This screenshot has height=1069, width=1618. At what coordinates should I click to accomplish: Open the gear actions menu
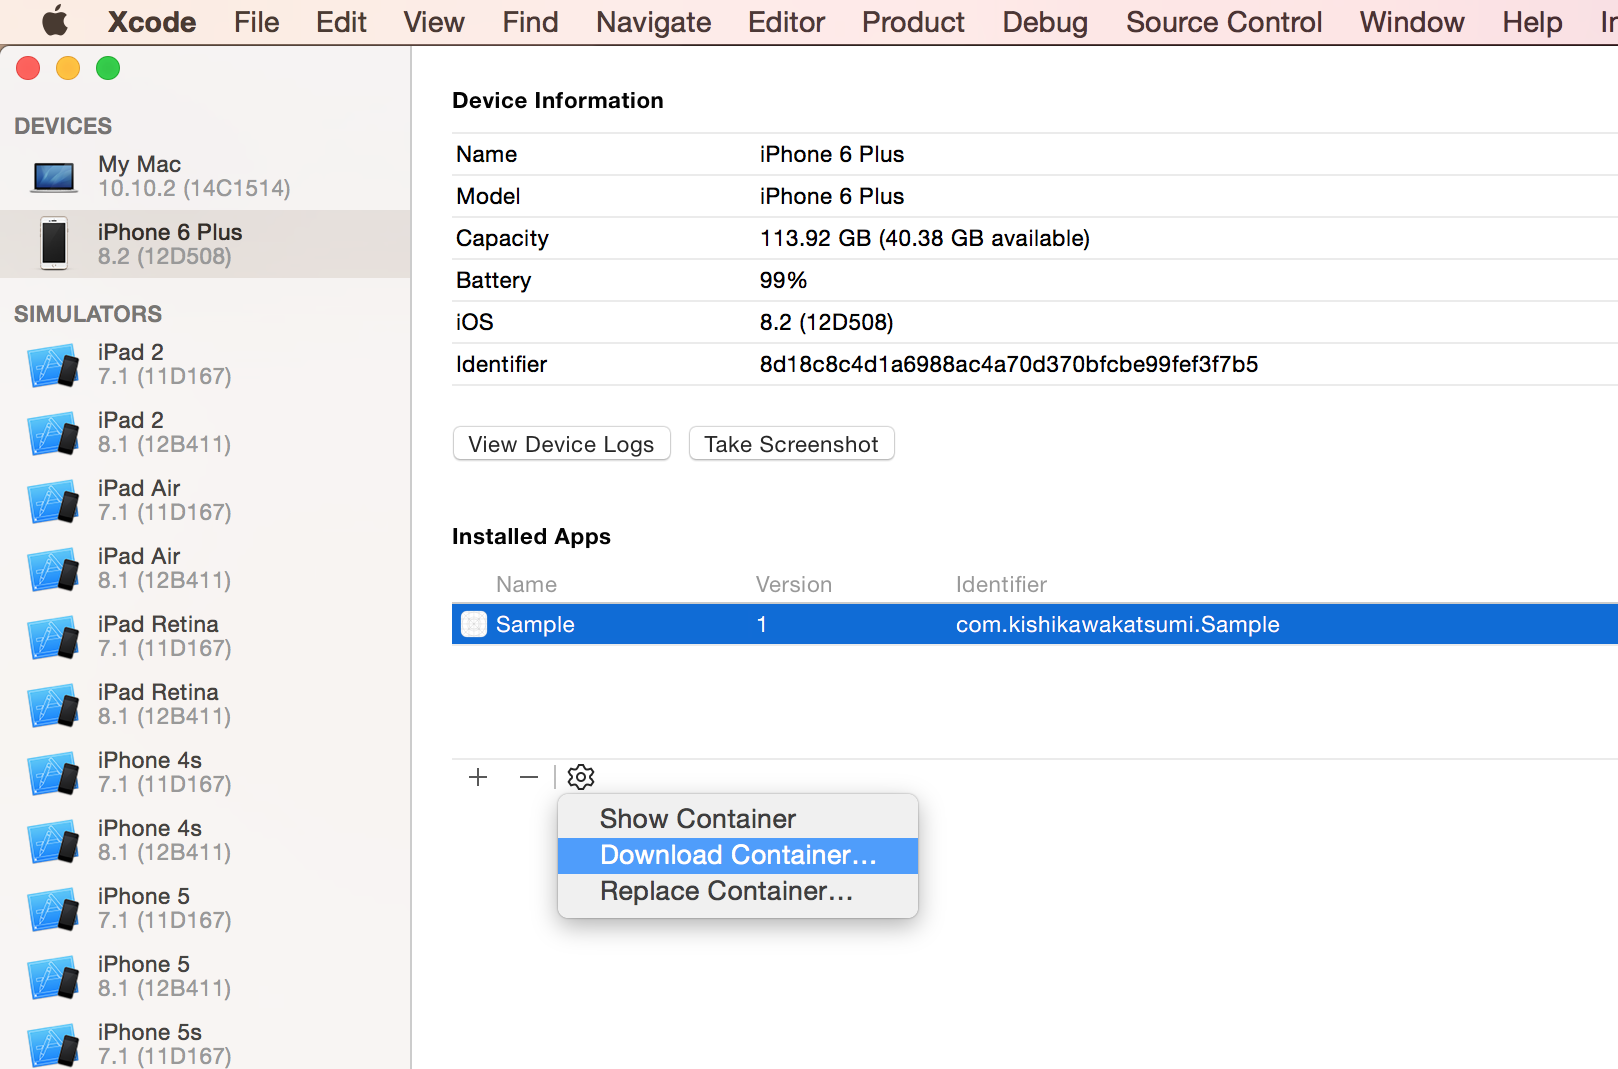click(x=581, y=777)
